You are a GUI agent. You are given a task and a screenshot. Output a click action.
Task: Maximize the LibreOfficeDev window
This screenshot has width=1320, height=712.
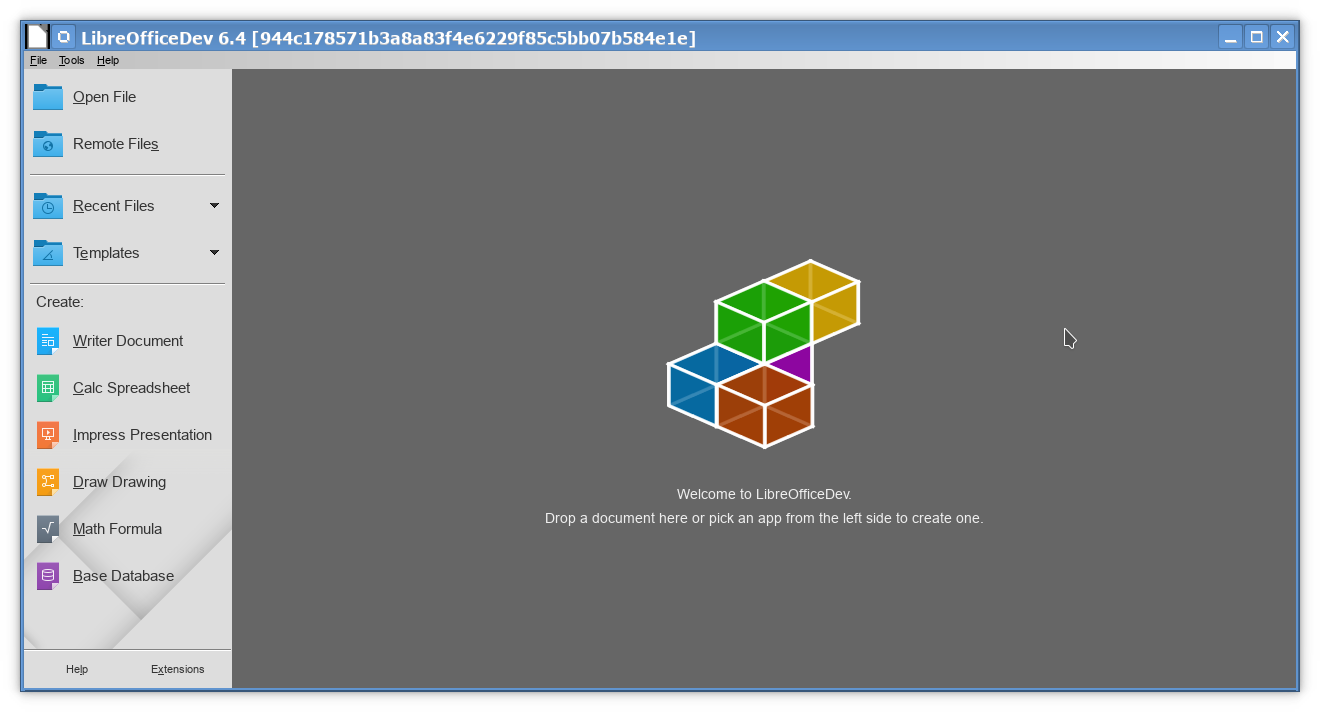(x=1257, y=37)
